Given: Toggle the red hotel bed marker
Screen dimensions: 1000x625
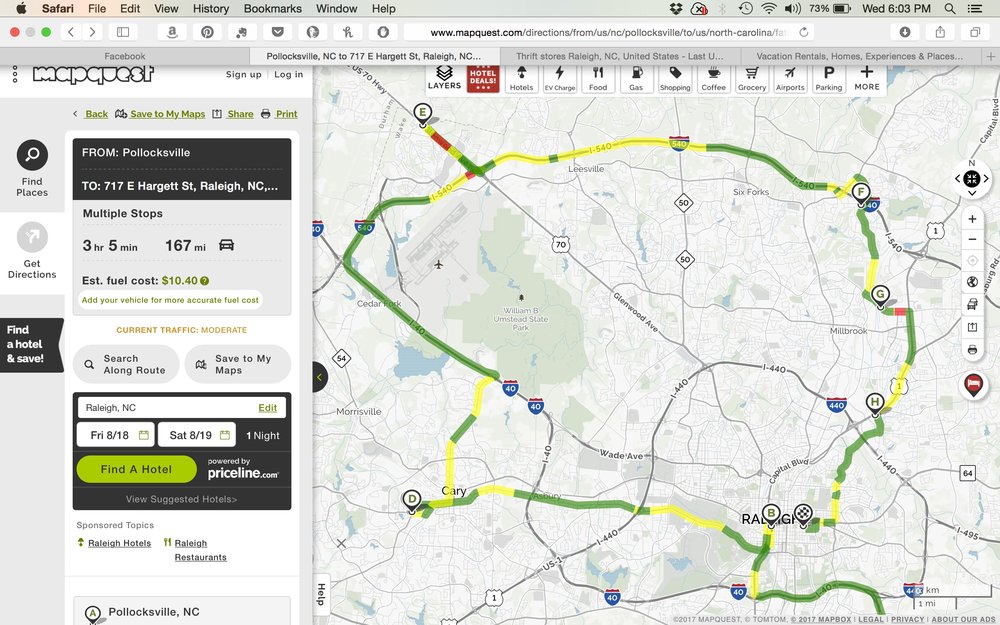Looking at the screenshot, I should tap(972, 384).
